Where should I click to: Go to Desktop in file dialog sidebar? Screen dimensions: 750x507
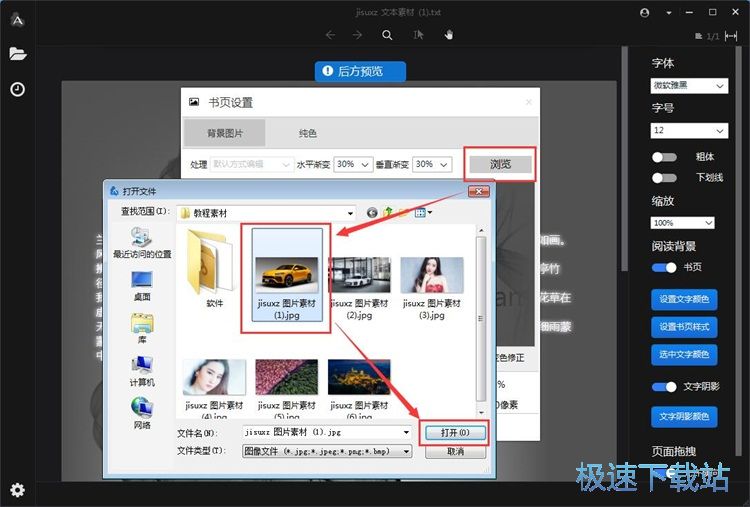[x=142, y=285]
